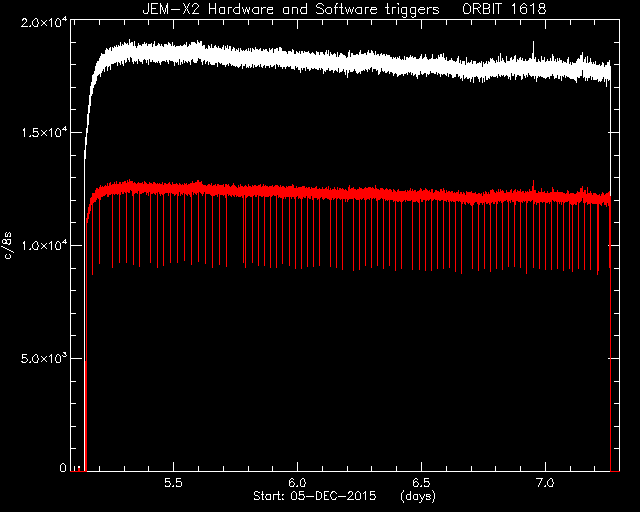Click the '(days)' x-axis unit text
The width and height of the screenshot is (640, 512).
[418, 496]
